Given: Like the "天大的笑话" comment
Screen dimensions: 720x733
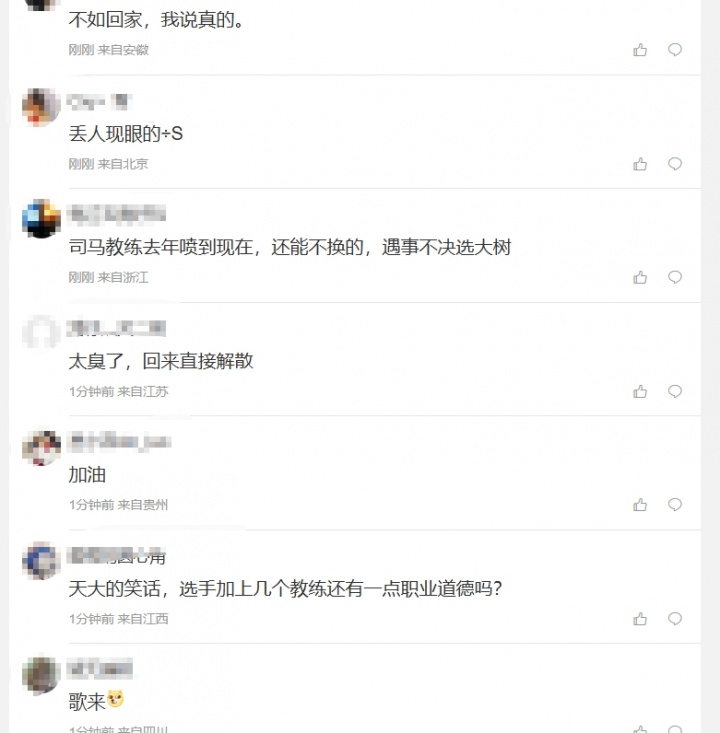Looking at the screenshot, I should click(x=640, y=619).
